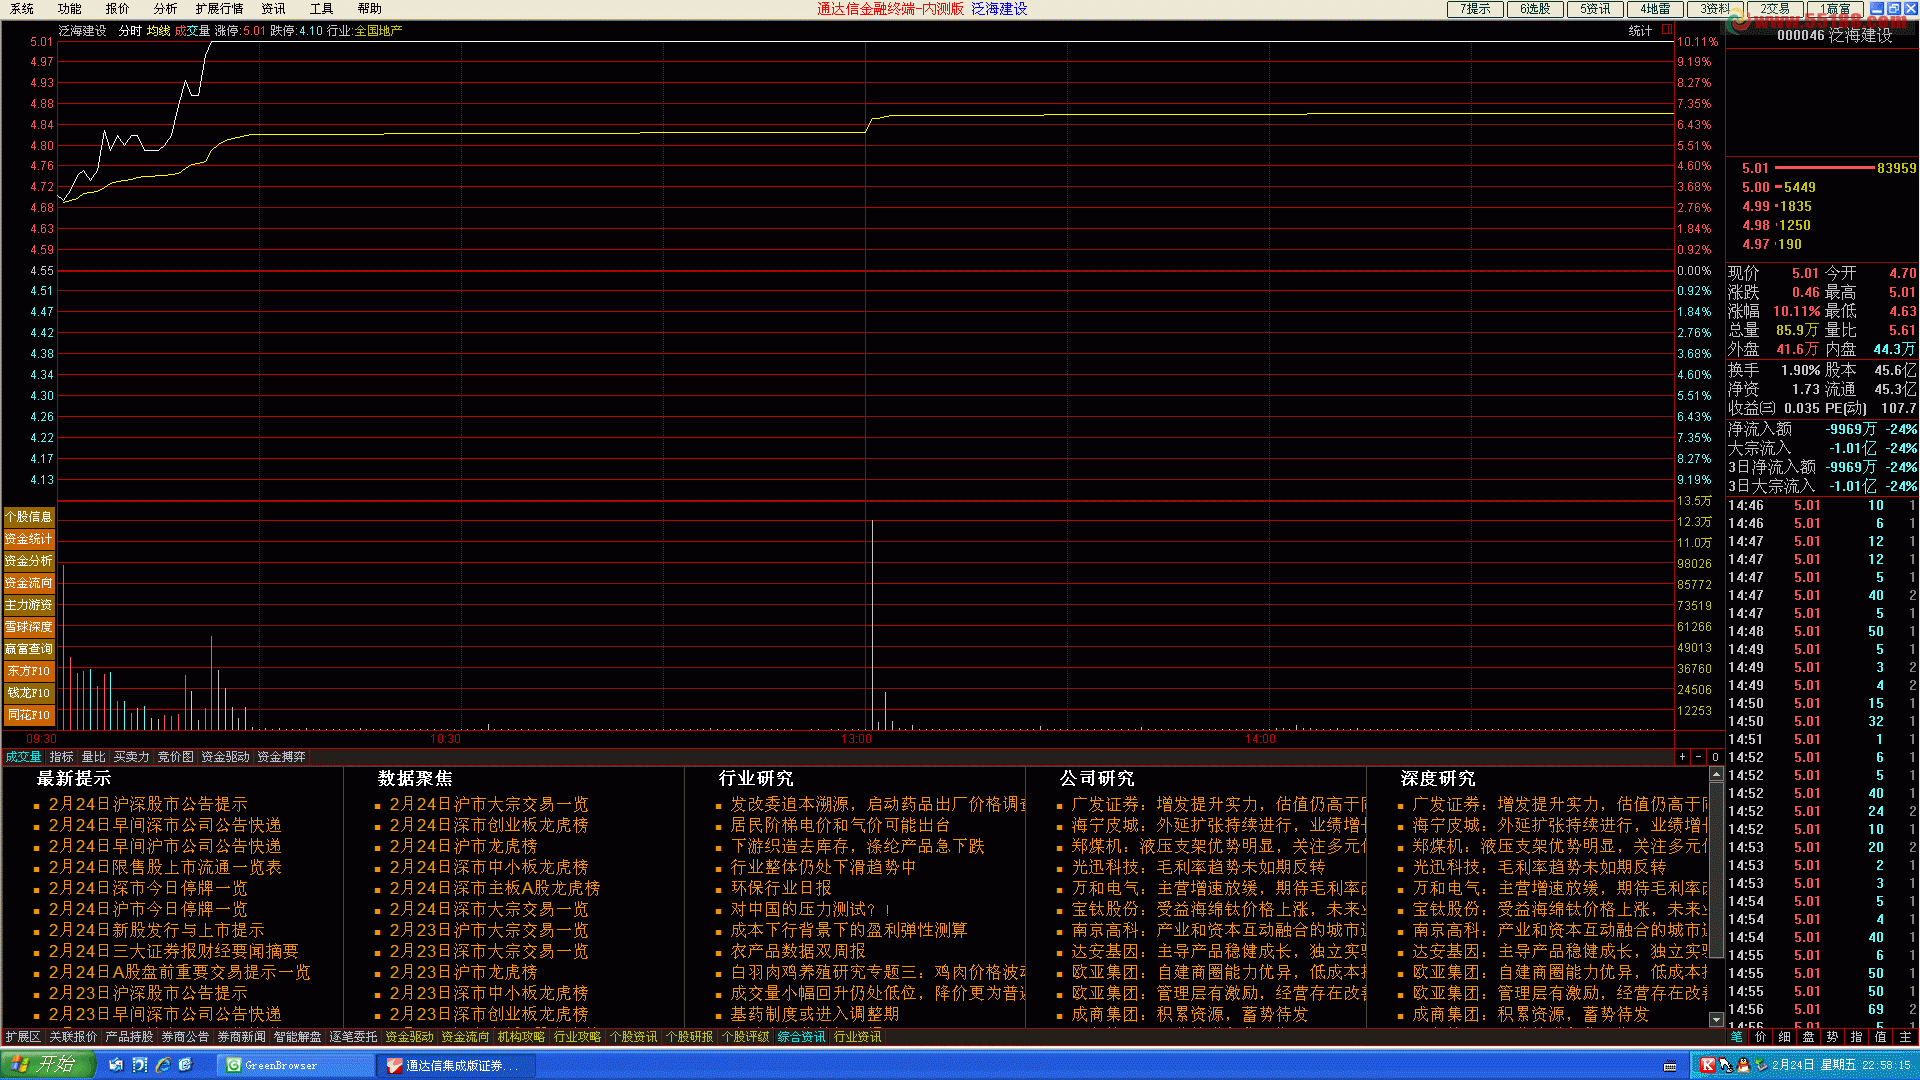Click the 0 reset button under chart

click(1715, 757)
